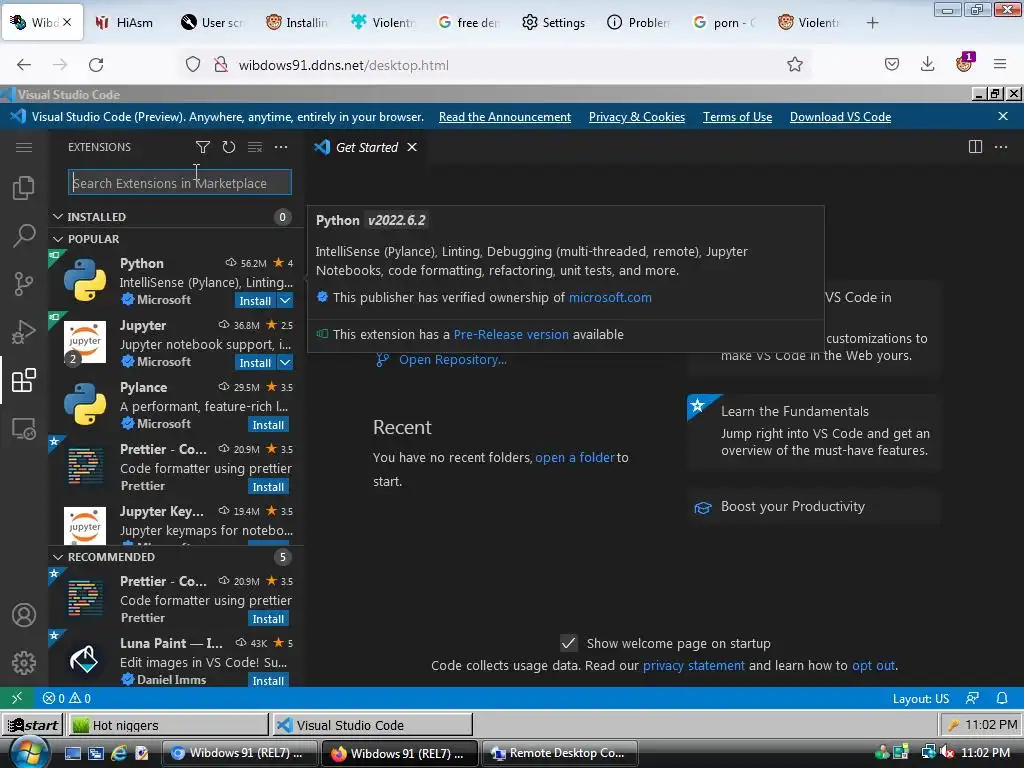Open the microsoft.com link in tooltip
The width and height of the screenshot is (1024, 768).
click(610, 297)
